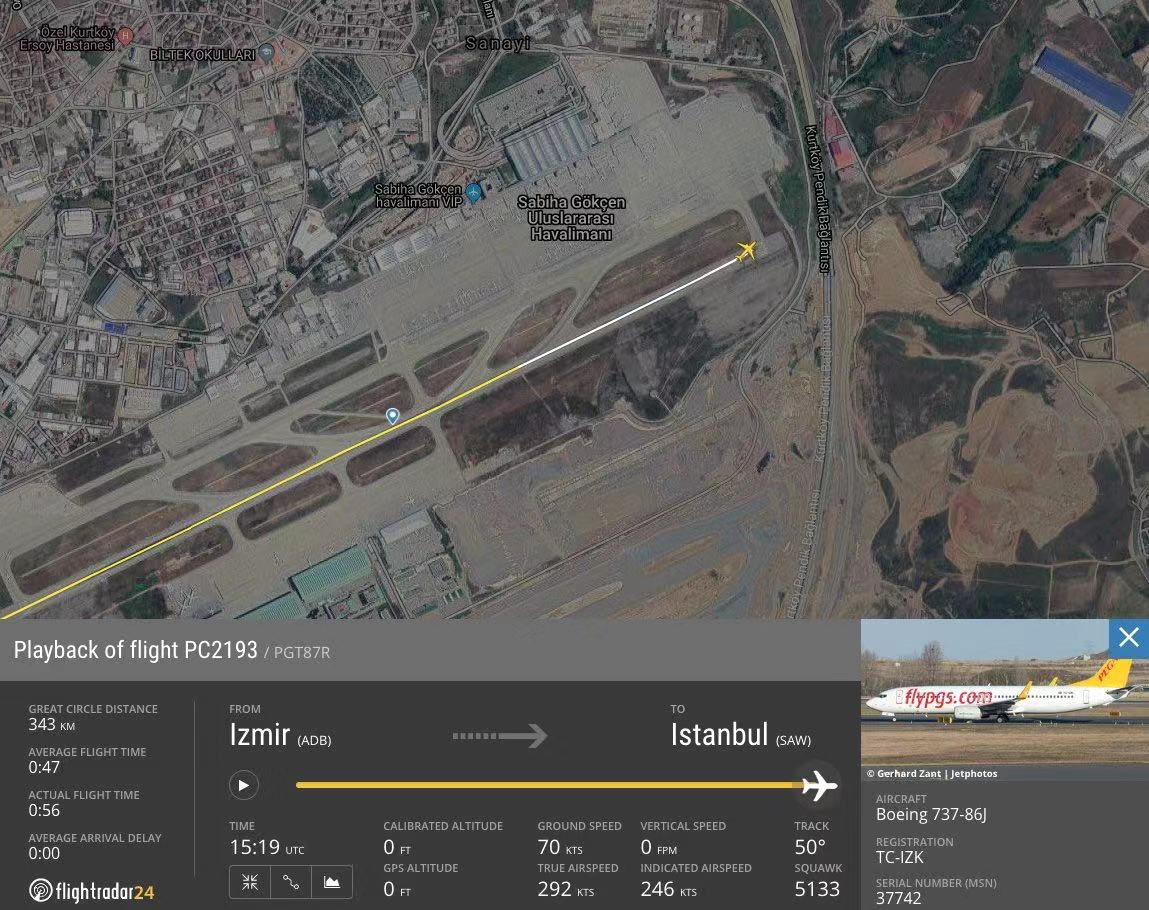Click the yellow playback progress bar
The width and height of the screenshot is (1149, 910).
[550, 785]
